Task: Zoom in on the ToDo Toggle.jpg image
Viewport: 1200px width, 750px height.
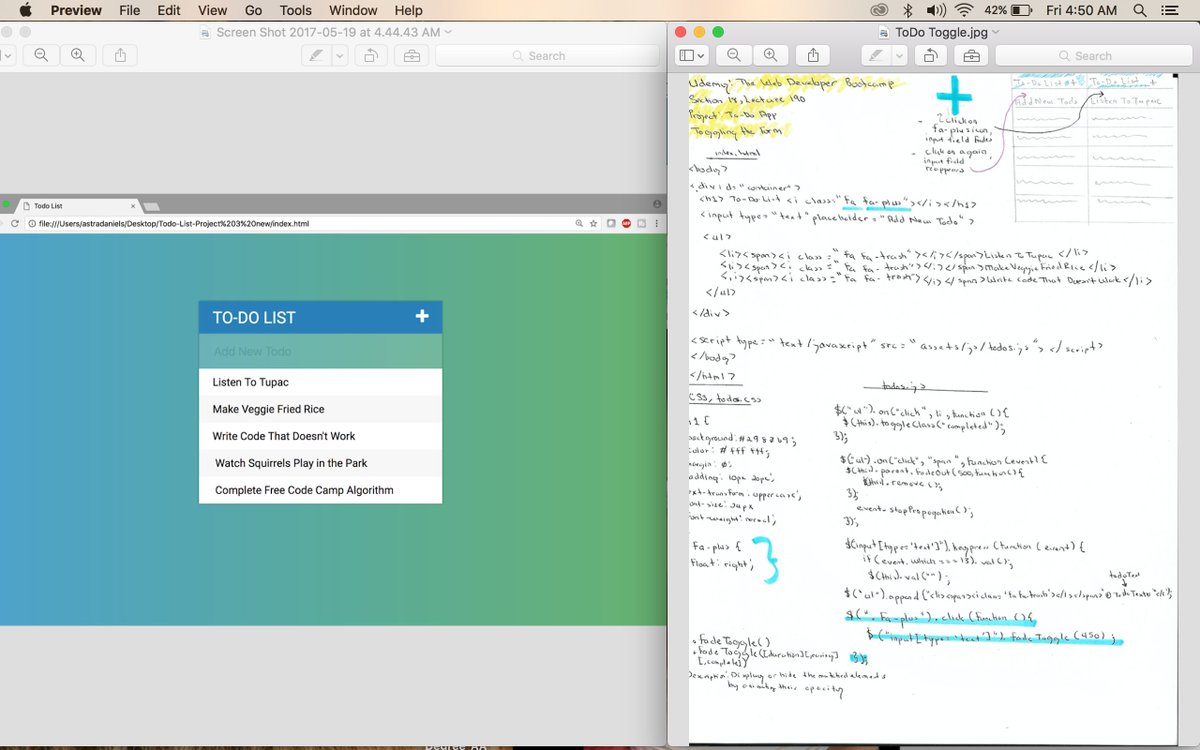Action: [770, 55]
